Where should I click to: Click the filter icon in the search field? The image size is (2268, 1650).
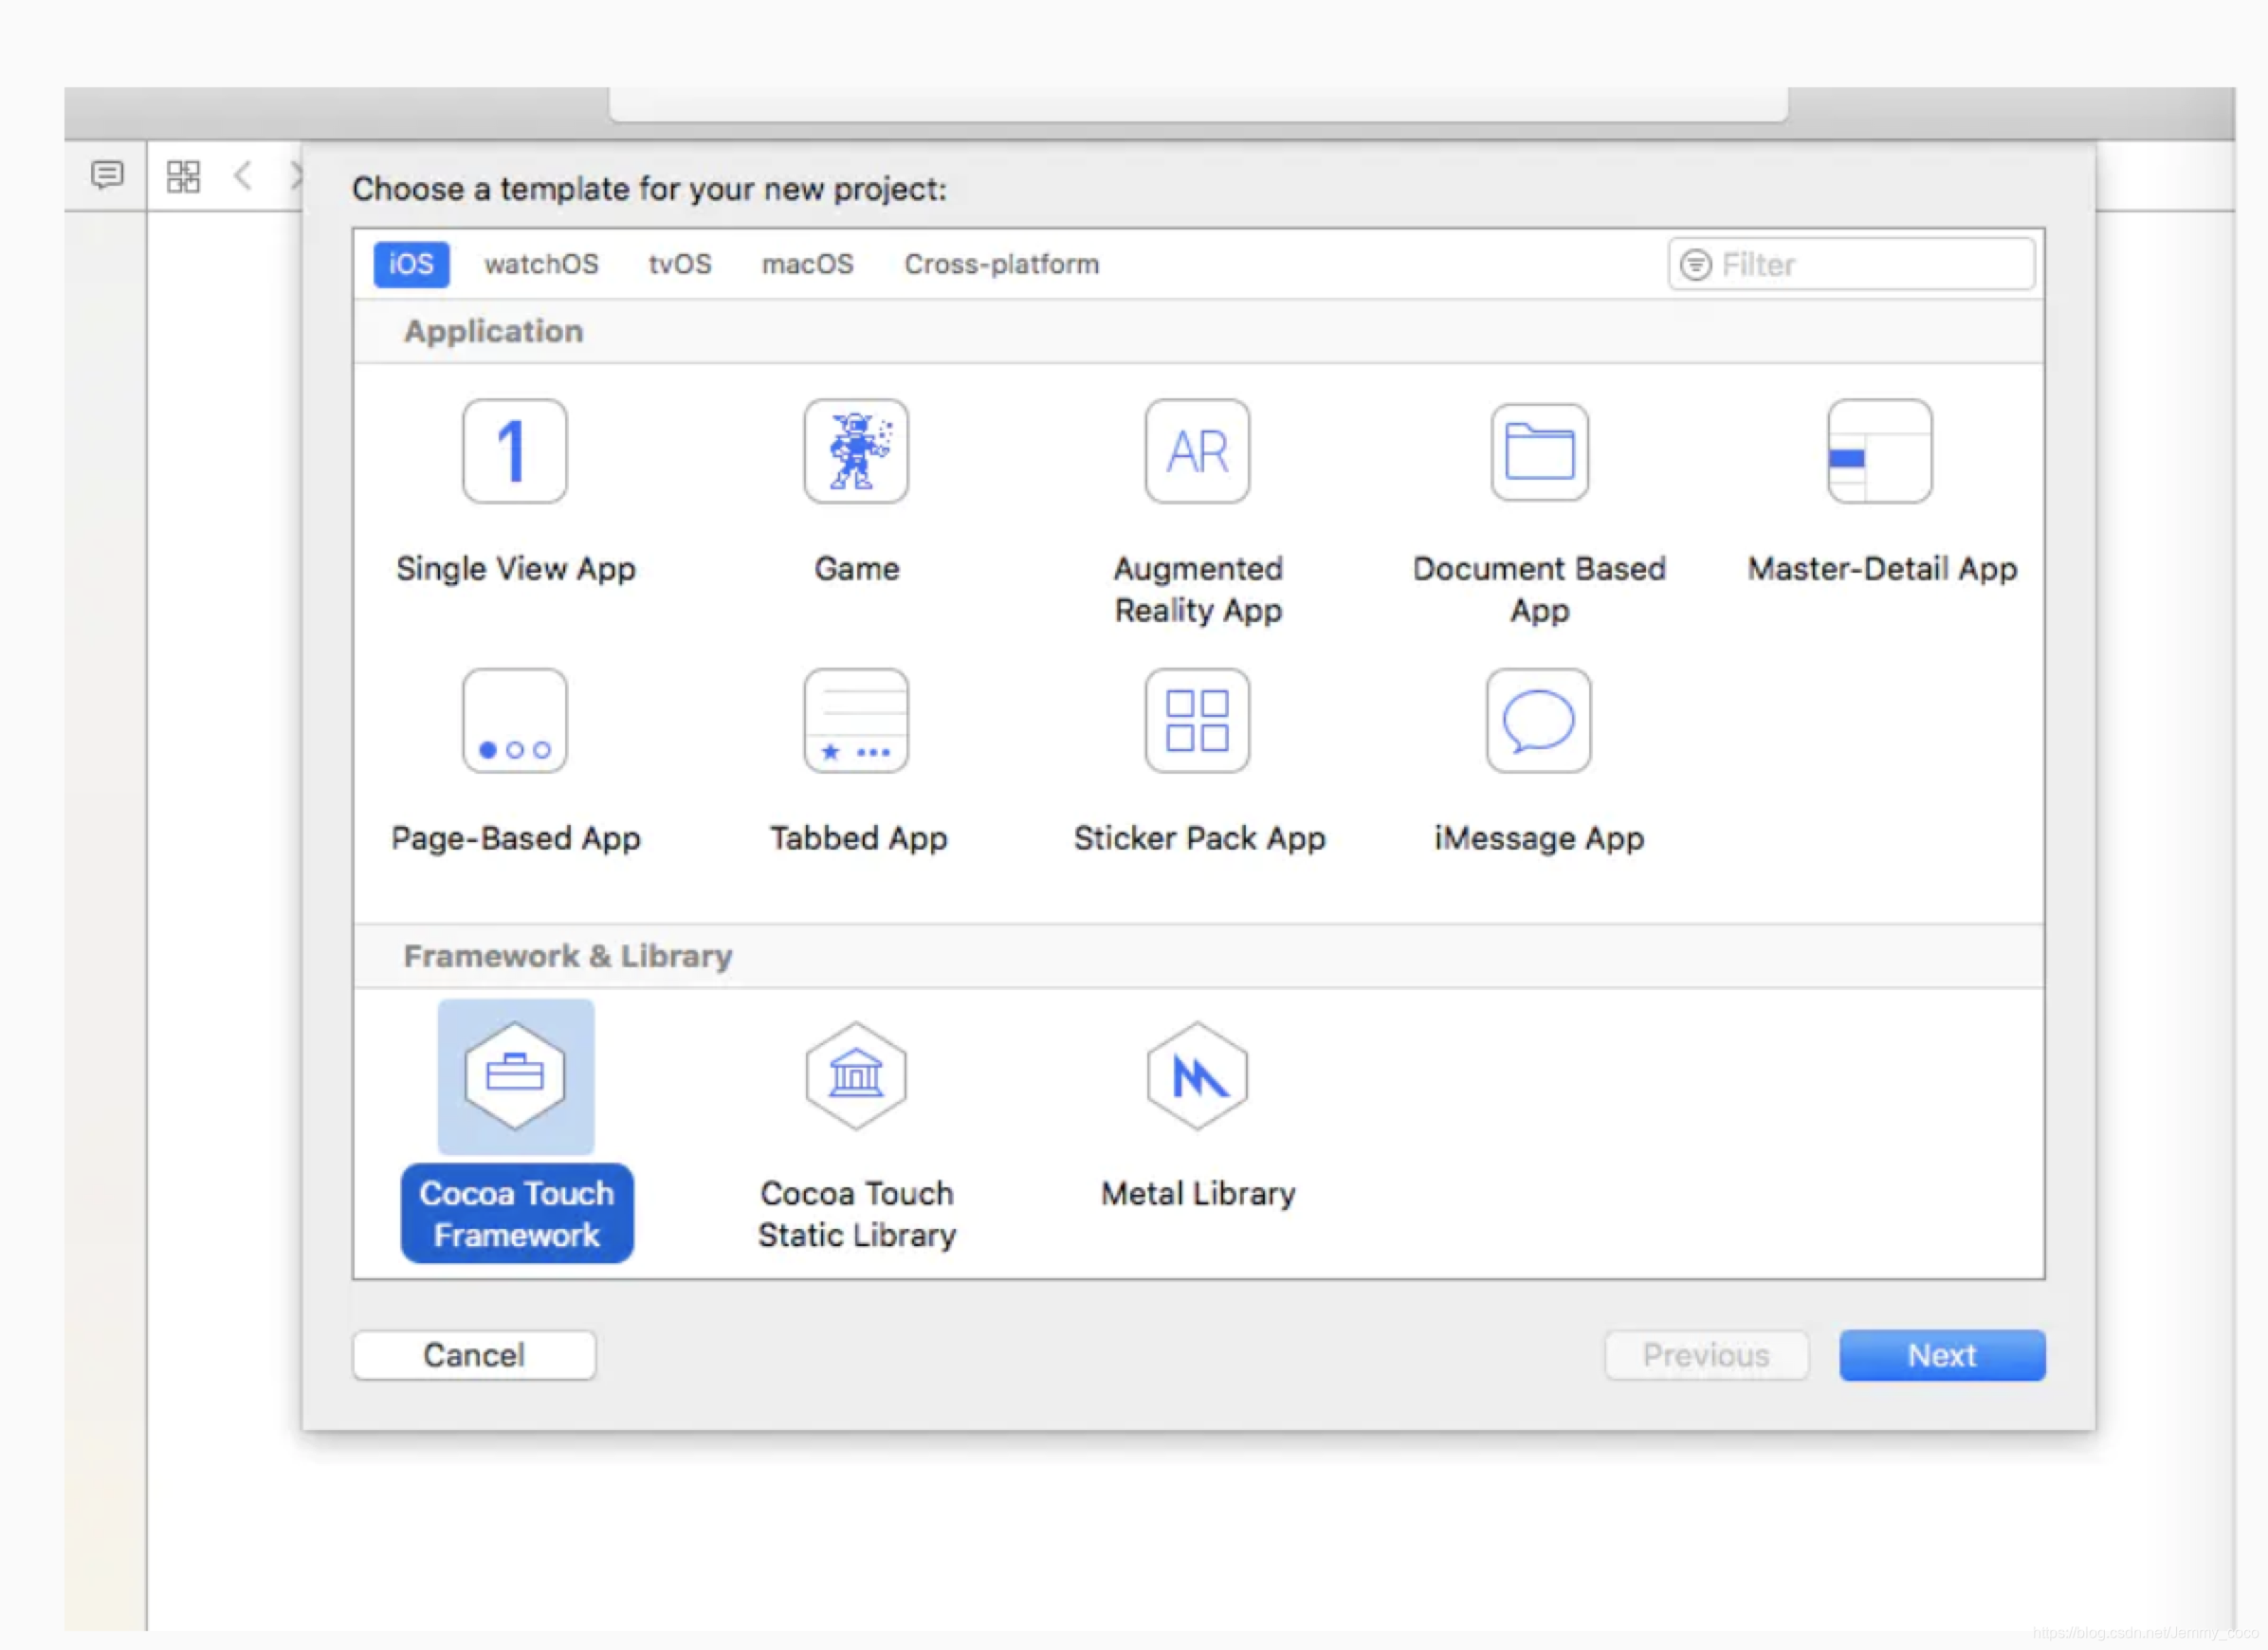point(1695,265)
